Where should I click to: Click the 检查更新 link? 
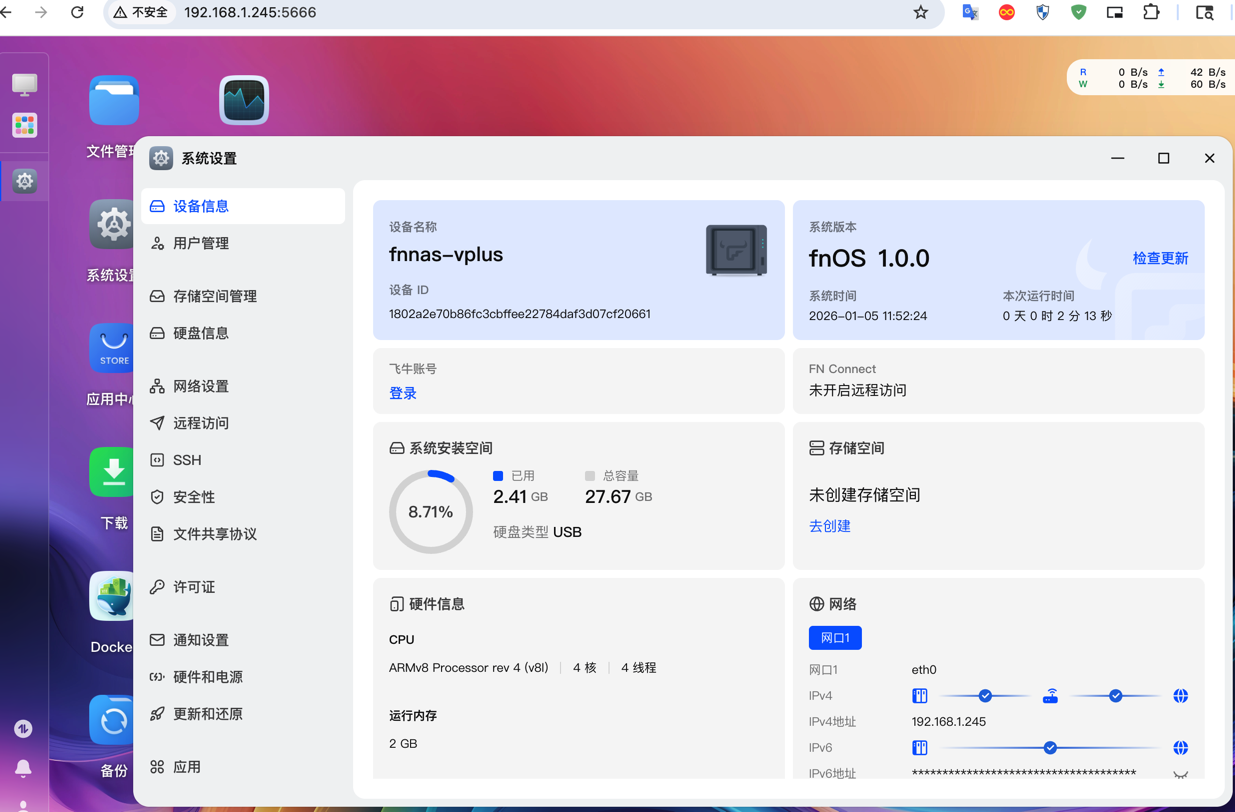pos(1160,258)
